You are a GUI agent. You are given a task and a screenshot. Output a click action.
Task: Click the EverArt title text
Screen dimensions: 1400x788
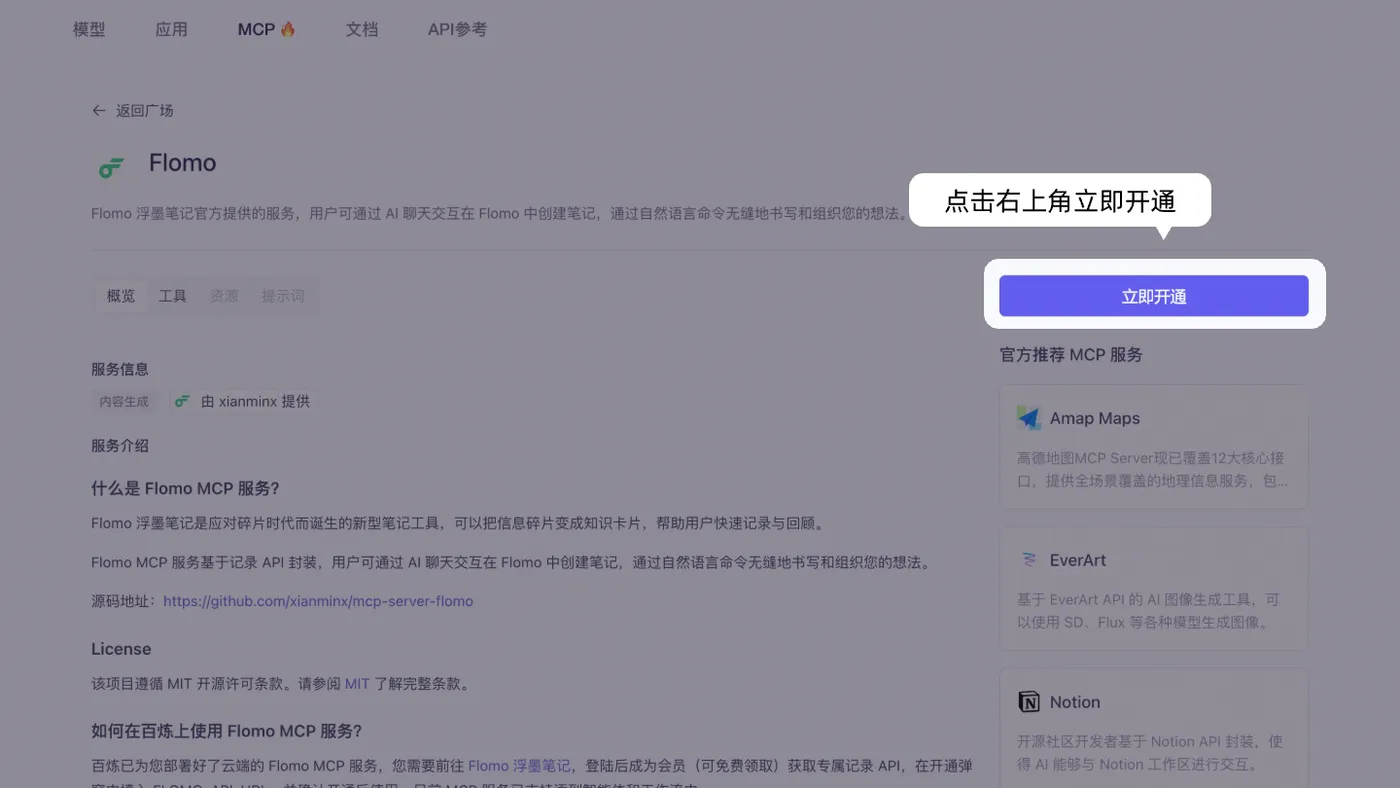[x=1078, y=560]
